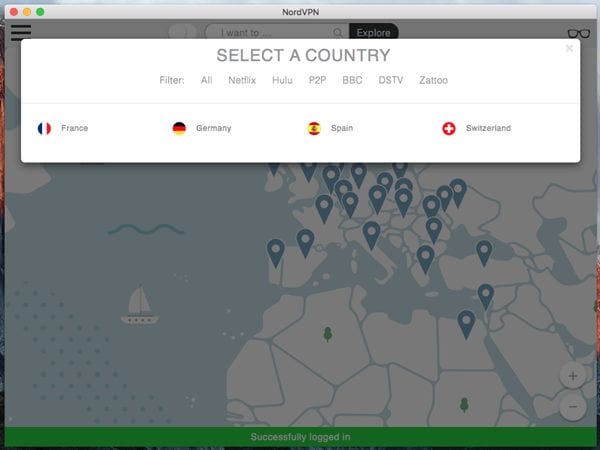The width and height of the screenshot is (600, 450).
Task: Filter servers by Netflix
Action: tap(242, 80)
